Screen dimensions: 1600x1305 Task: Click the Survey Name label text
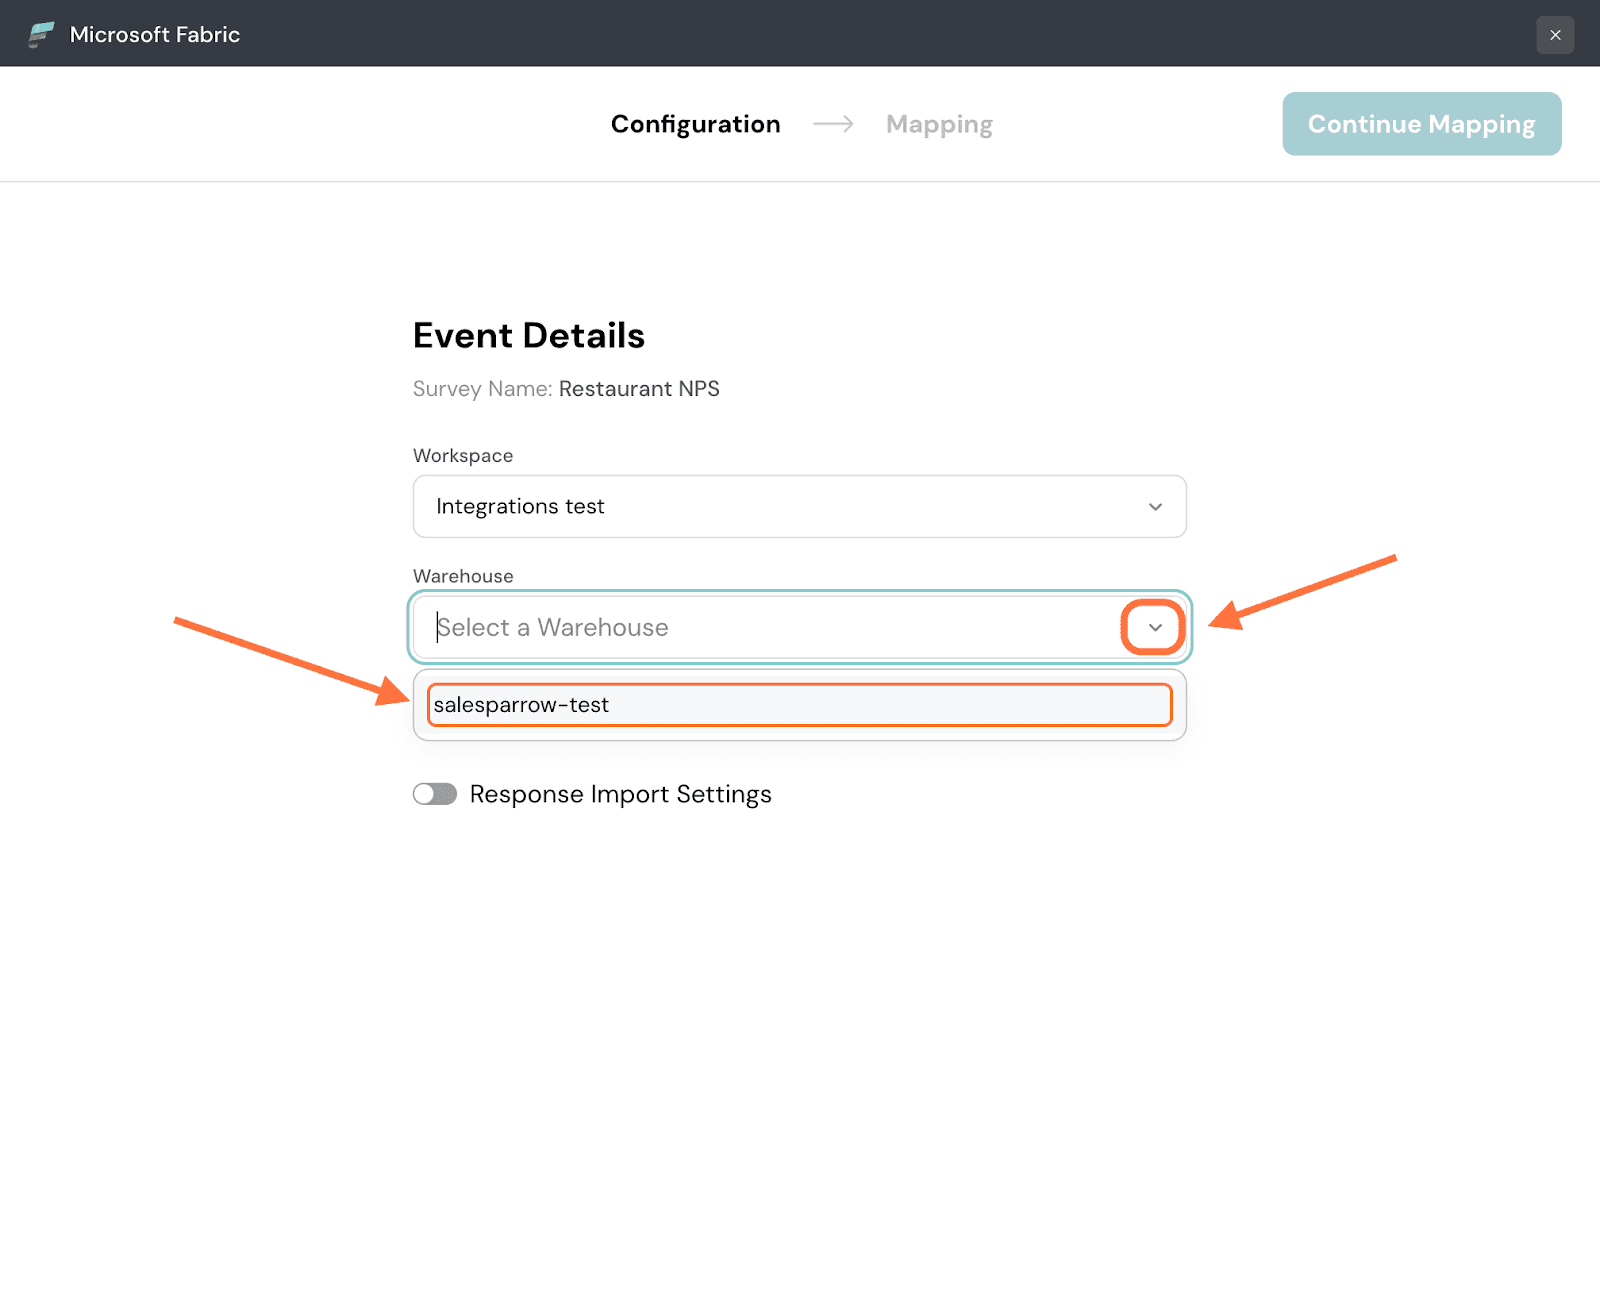(482, 389)
